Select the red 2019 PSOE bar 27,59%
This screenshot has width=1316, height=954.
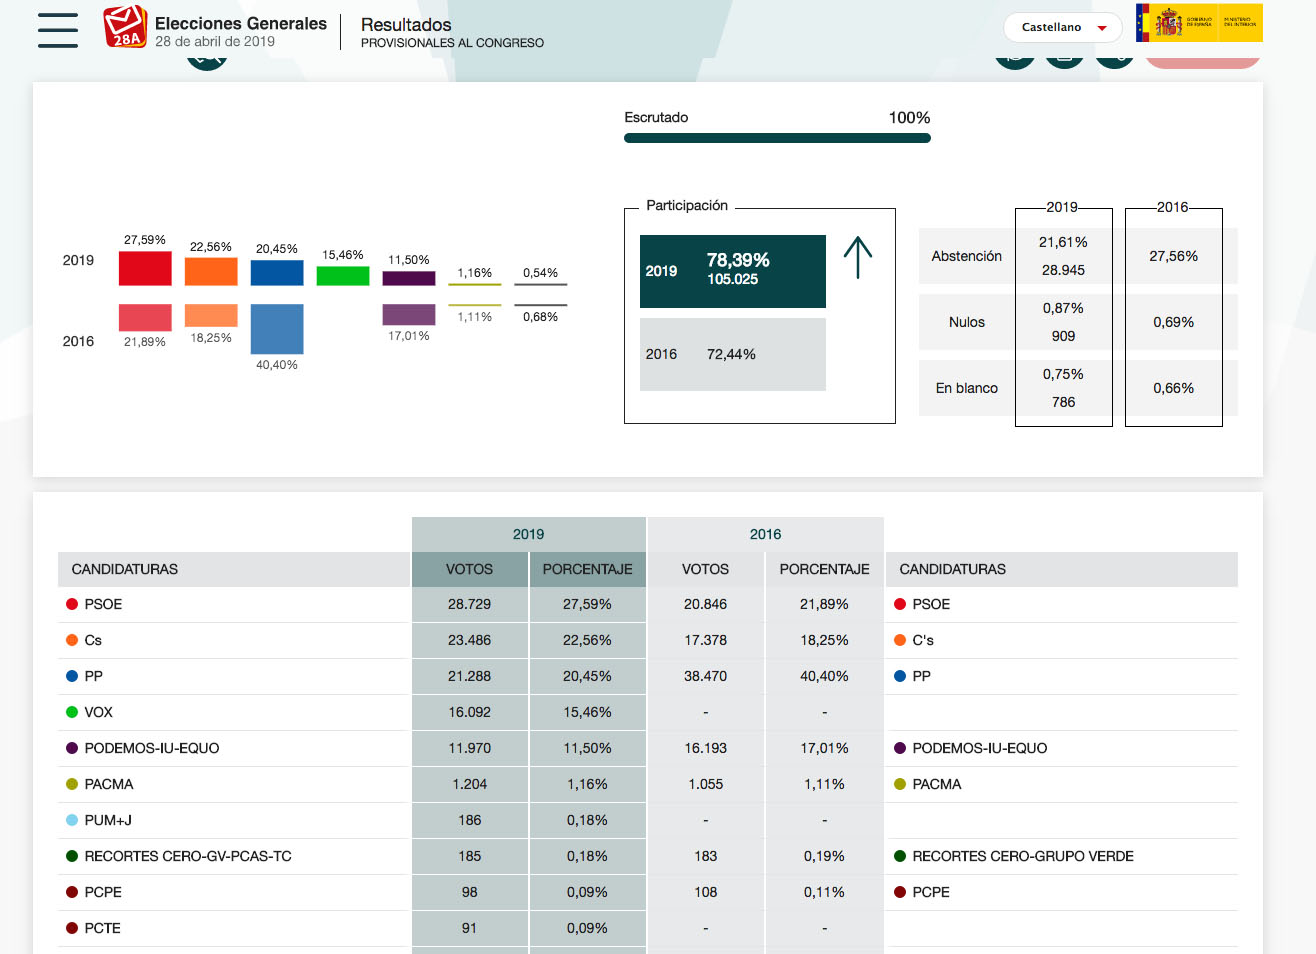145,268
